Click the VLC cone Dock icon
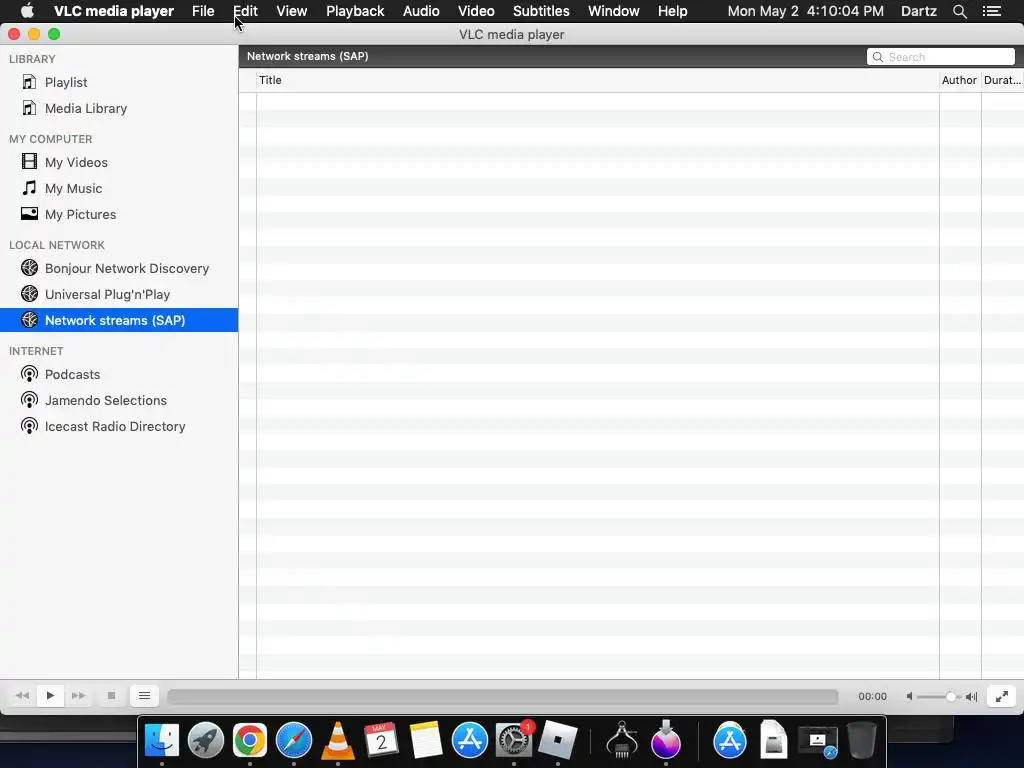1024x768 pixels. click(x=338, y=741)
